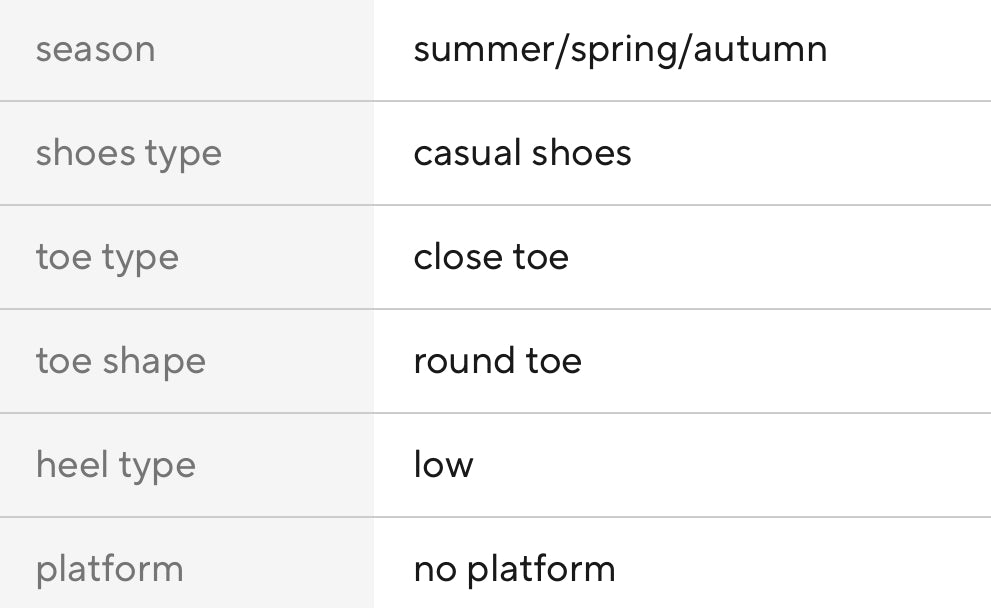The width and height of the screenshot is (991, 608).
Task: Click the word "summer" in season value
Action: coord(484,49)
